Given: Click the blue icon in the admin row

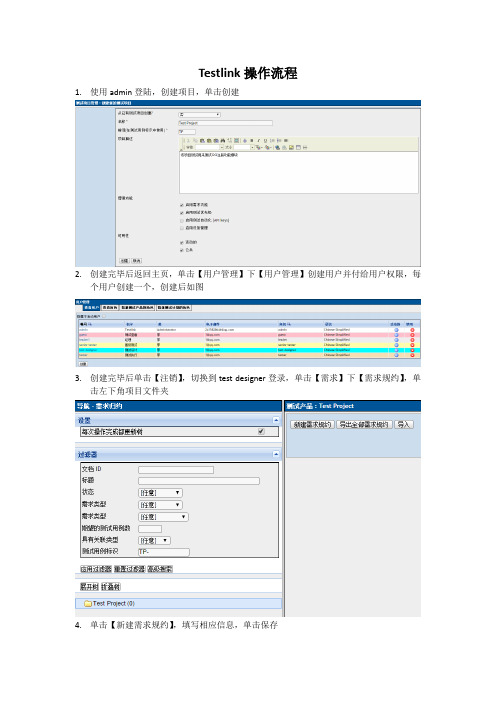Looking at the screenshot, I should [396, 330].
